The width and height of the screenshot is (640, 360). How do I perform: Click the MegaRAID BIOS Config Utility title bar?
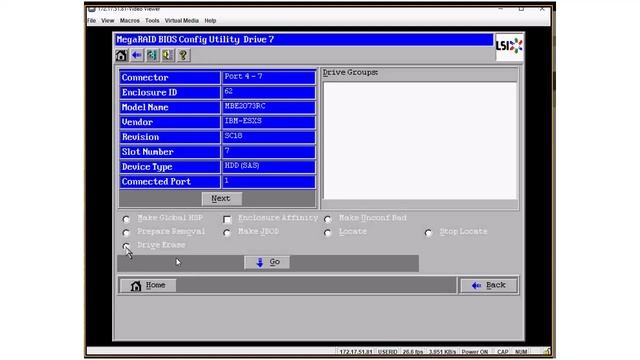coord(304,40)
